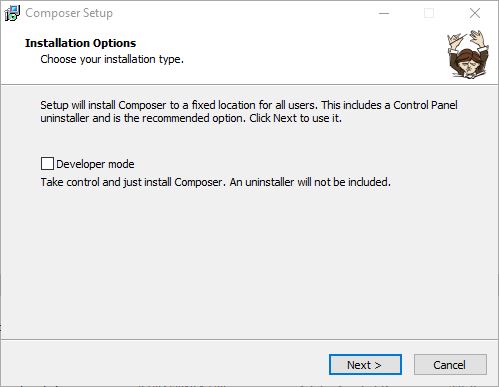Click the "Developer mode" label text
Screen dimensions: 499x387
95,164
